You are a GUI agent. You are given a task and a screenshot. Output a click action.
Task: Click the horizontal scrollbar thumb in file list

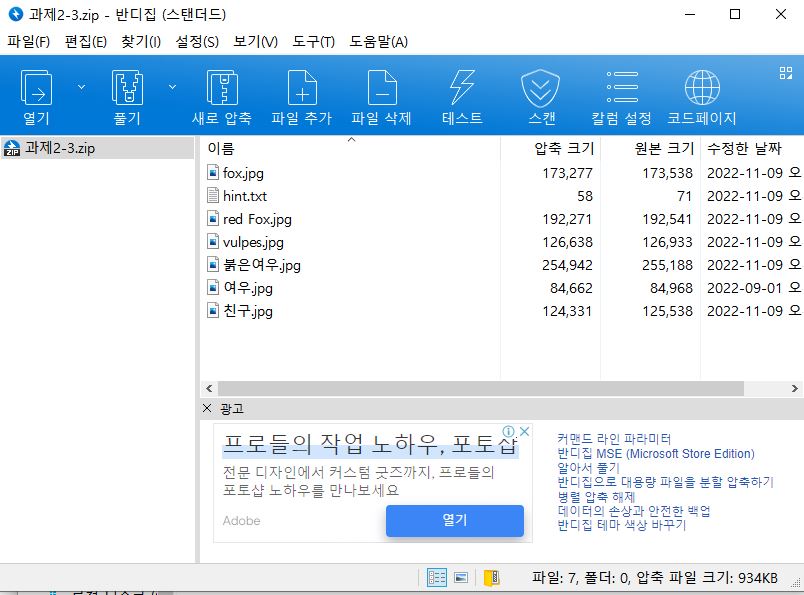point(481,389)
